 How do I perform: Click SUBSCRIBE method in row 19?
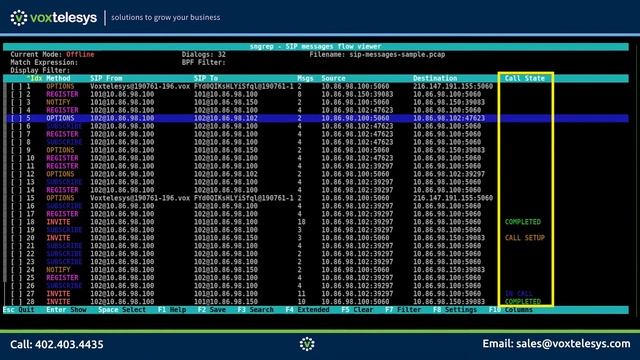coord(64,230)
